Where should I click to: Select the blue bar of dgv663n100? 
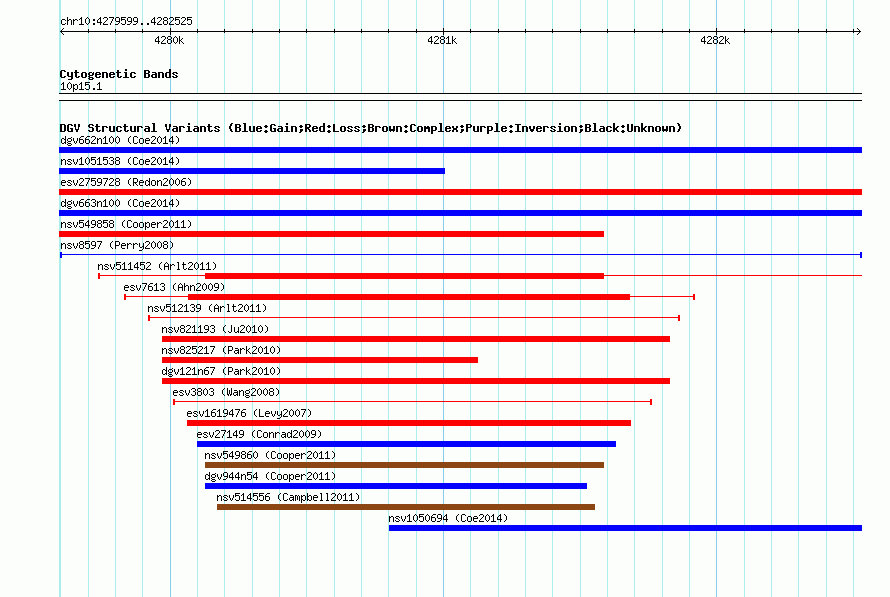point(460,213)
